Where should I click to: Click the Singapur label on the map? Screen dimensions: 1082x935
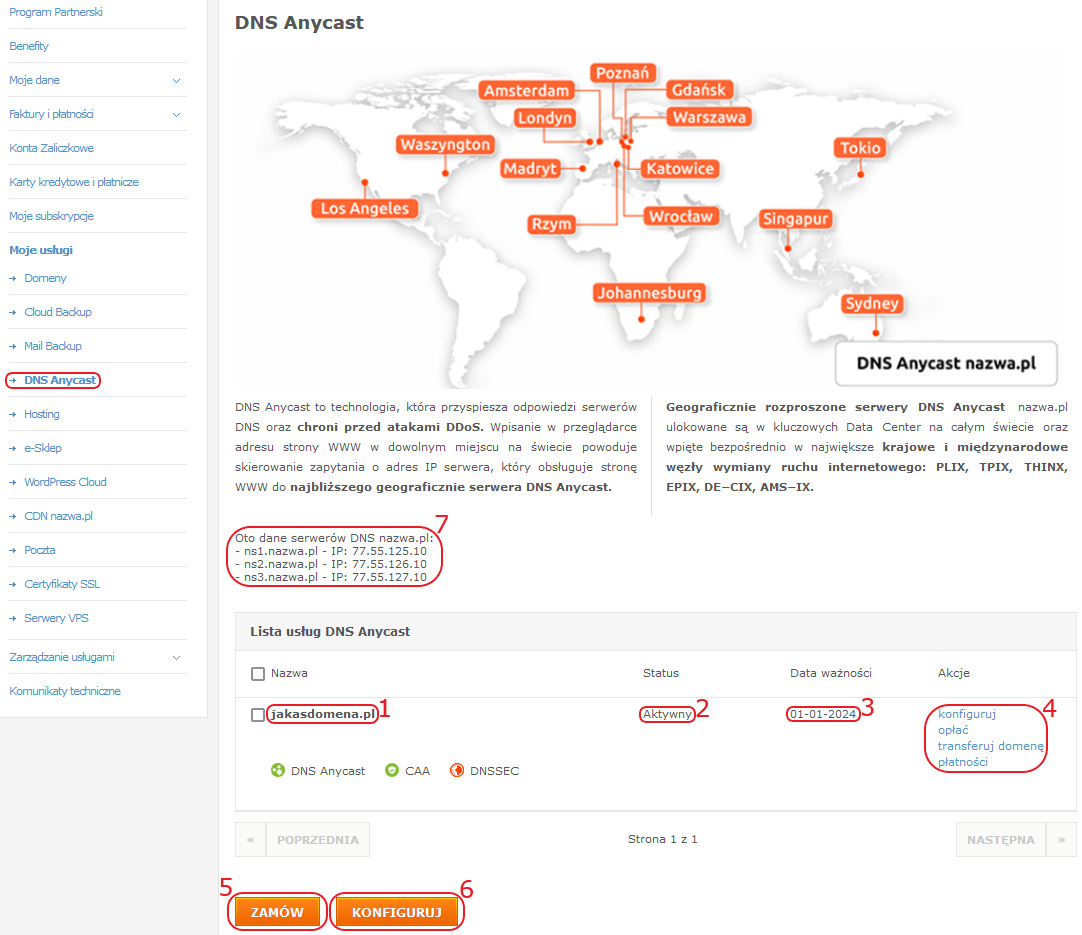[x=796, y=219]
